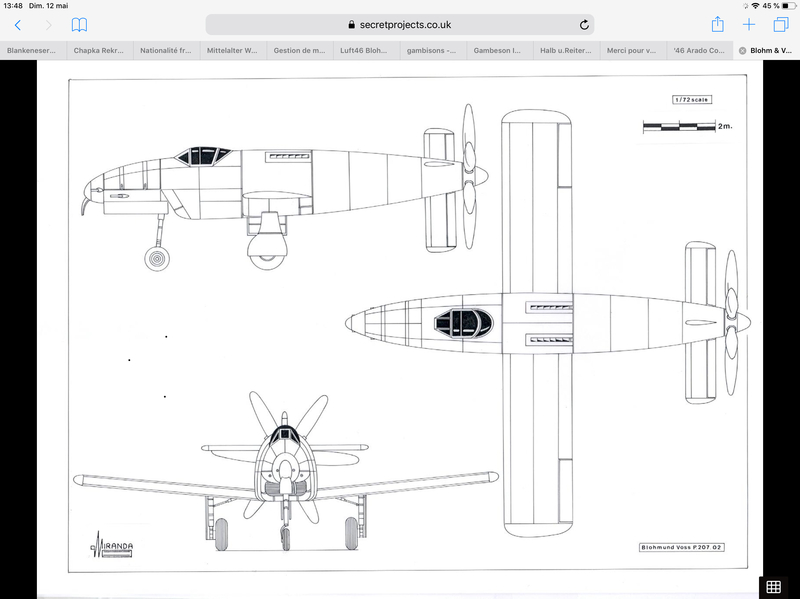
Task: Switch to the Chapka Rekr tab
Action: 99,50
